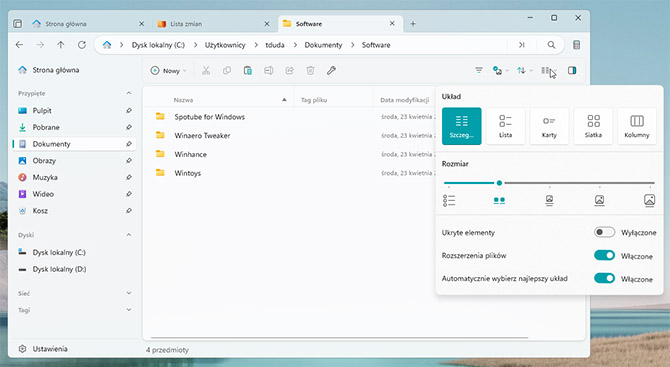Click the Delete trash icon
The height and width of the screenshot is (367, 670).
(x=311, y=70)
